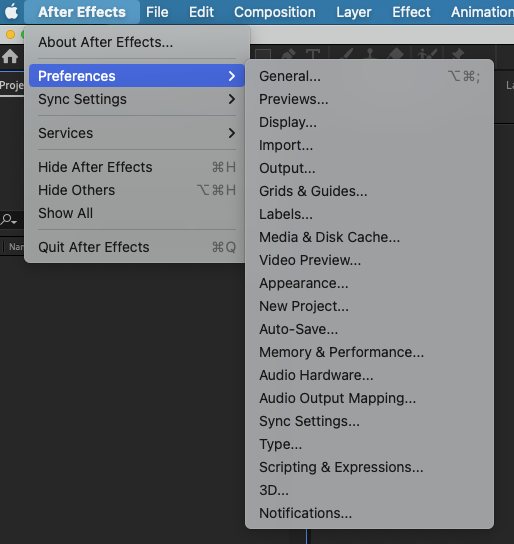Screen dimensions: 514x544
Task: Open Previews… preferences
Action: click(x=369, y=99)
